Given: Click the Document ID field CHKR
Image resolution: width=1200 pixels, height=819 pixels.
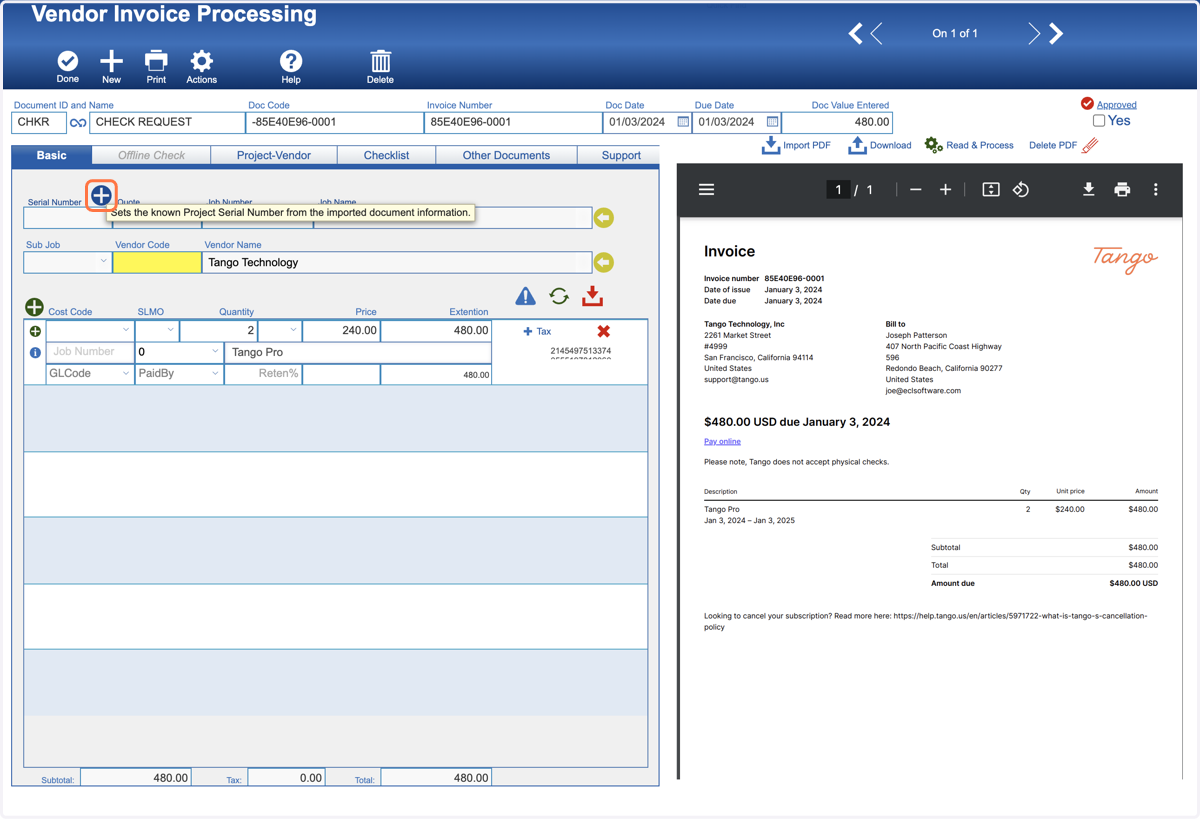Looking at the screenshot, I should pos(39,122).
